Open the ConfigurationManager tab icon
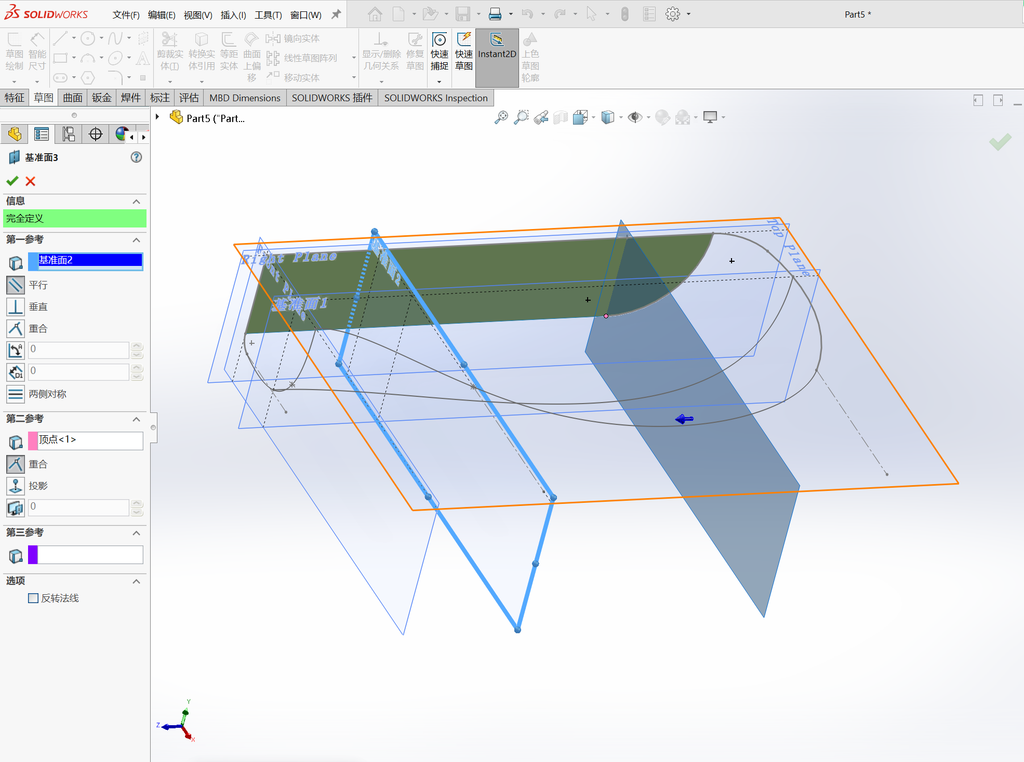1024x762 pixels. click(x=68, y=135)
